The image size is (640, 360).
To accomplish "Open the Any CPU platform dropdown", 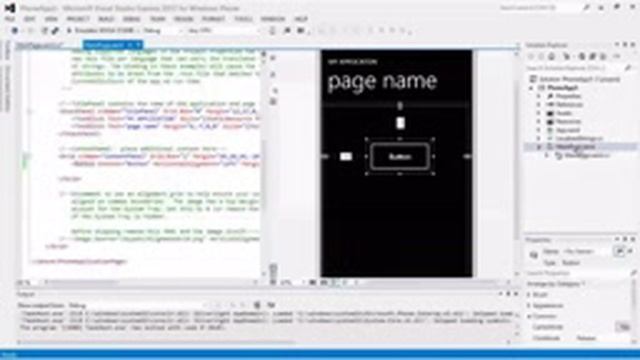I will [x=224, y=31].
